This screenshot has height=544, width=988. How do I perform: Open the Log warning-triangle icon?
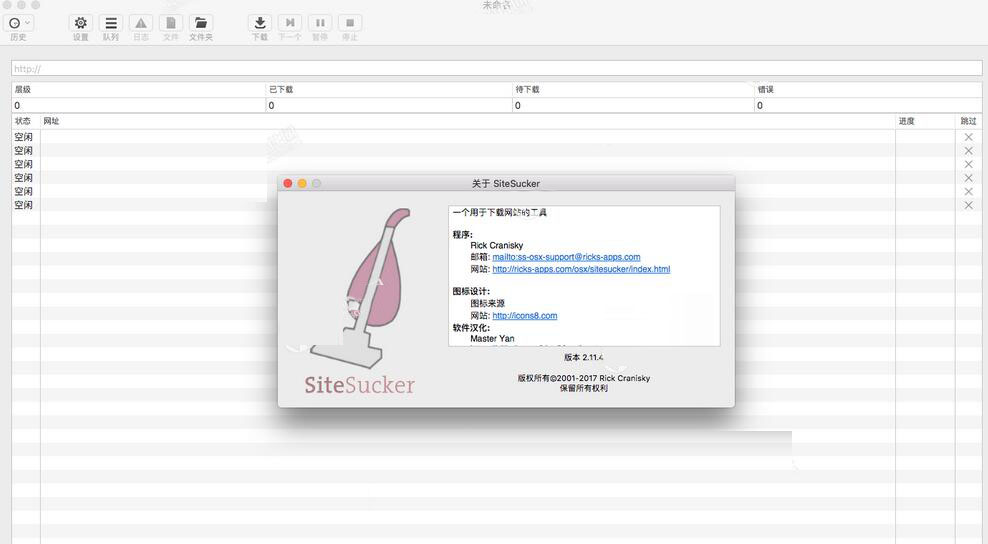[141, 23]
